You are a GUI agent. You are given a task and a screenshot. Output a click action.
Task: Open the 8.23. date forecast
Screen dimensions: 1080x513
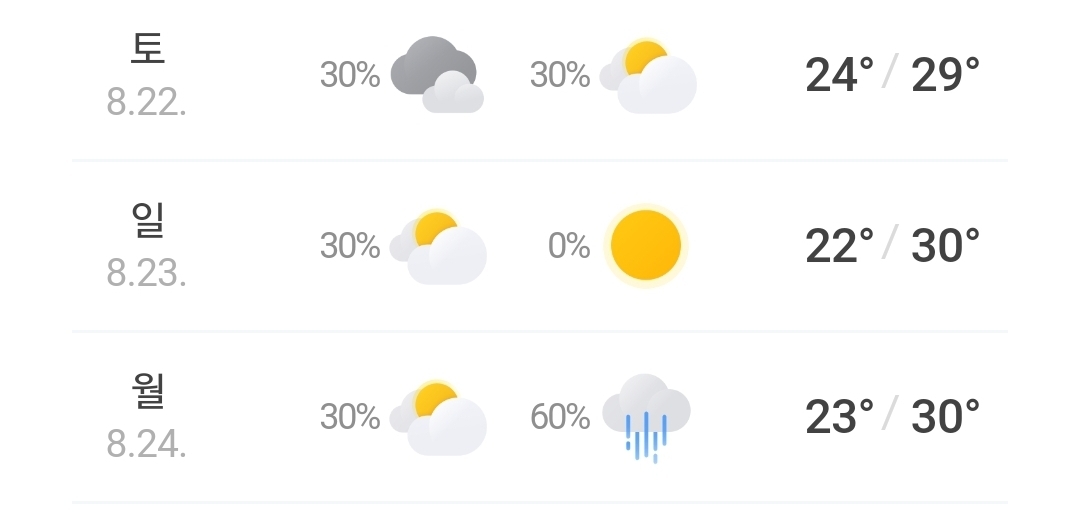pyautogui.click(x=146, y=274)
